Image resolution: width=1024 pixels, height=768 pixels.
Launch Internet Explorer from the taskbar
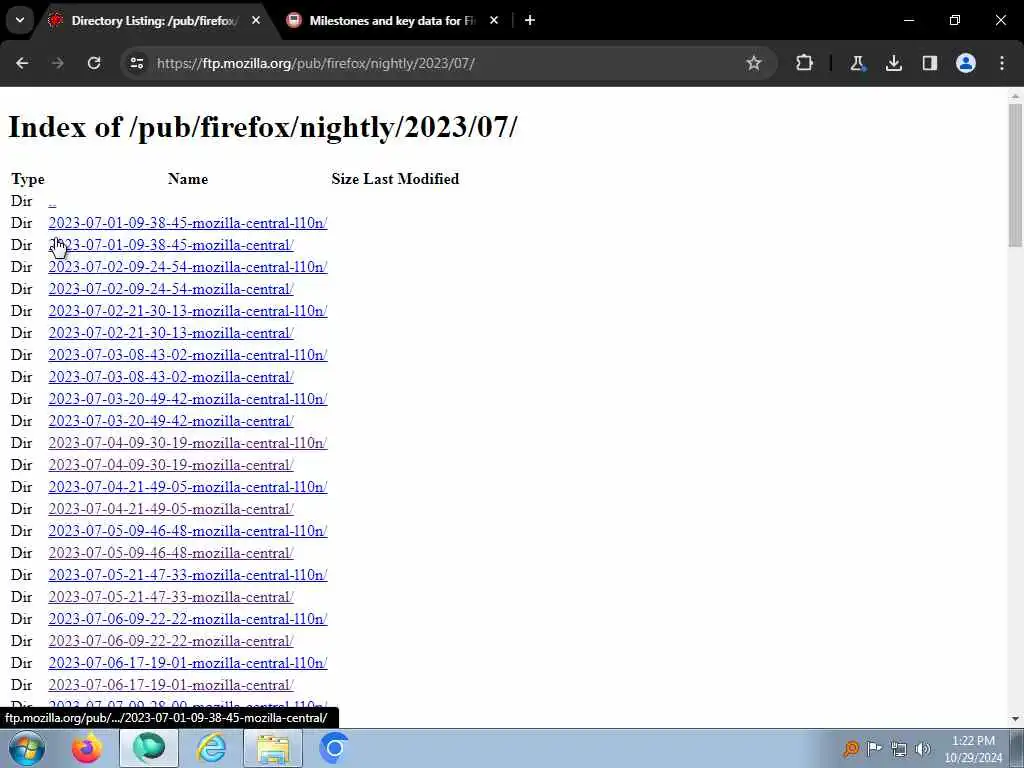(212, 748)
